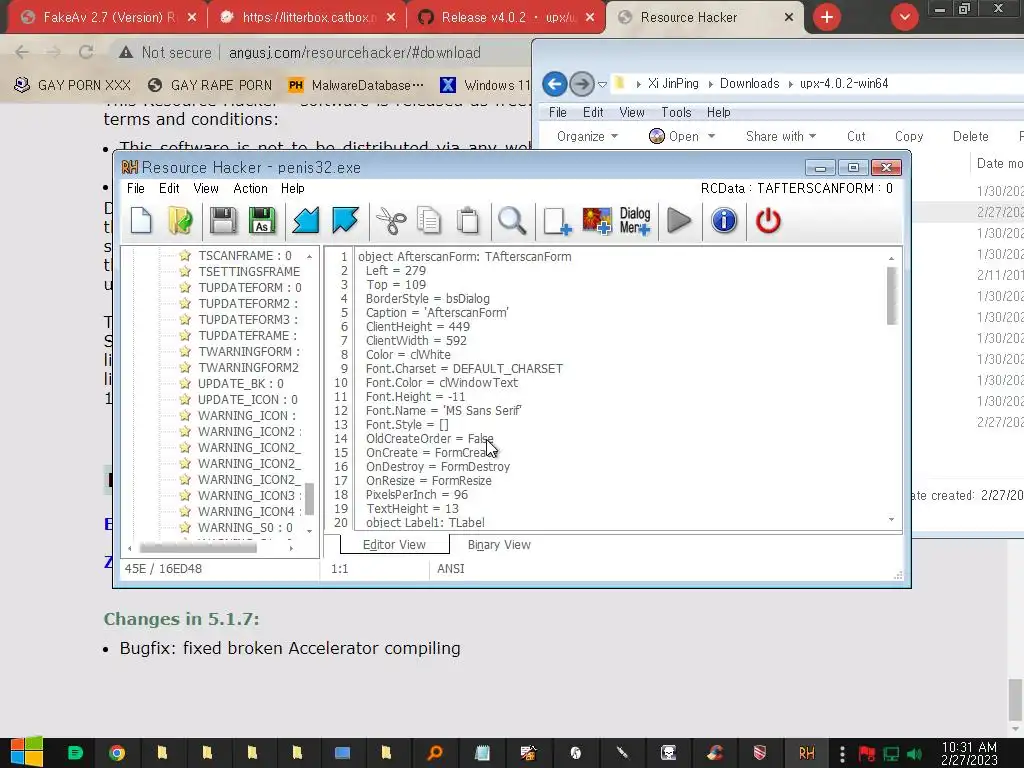Switch to the FakeAv 2.7 browser tab

point(108,18)
